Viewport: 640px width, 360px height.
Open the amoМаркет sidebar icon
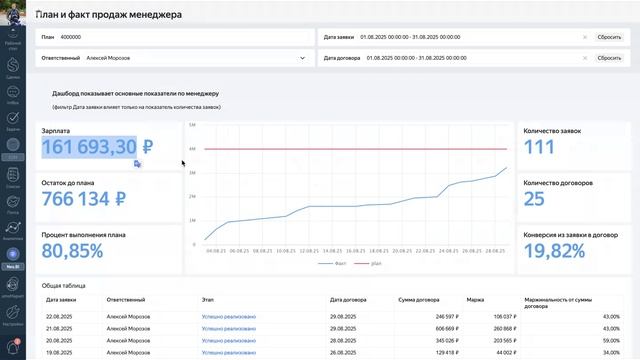tap(13, 287)
